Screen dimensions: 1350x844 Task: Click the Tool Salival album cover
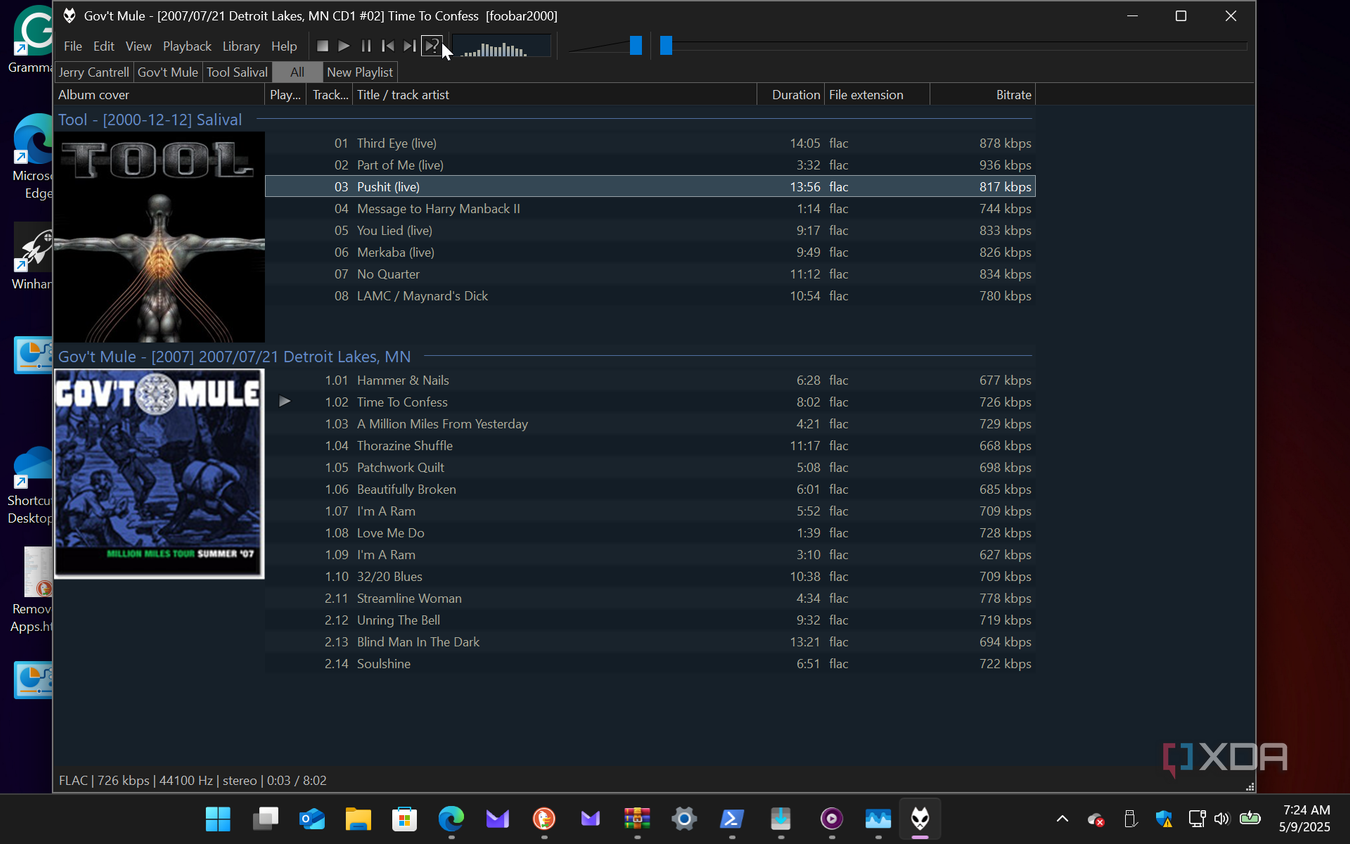pyautogui.click(x=159, y=238)
